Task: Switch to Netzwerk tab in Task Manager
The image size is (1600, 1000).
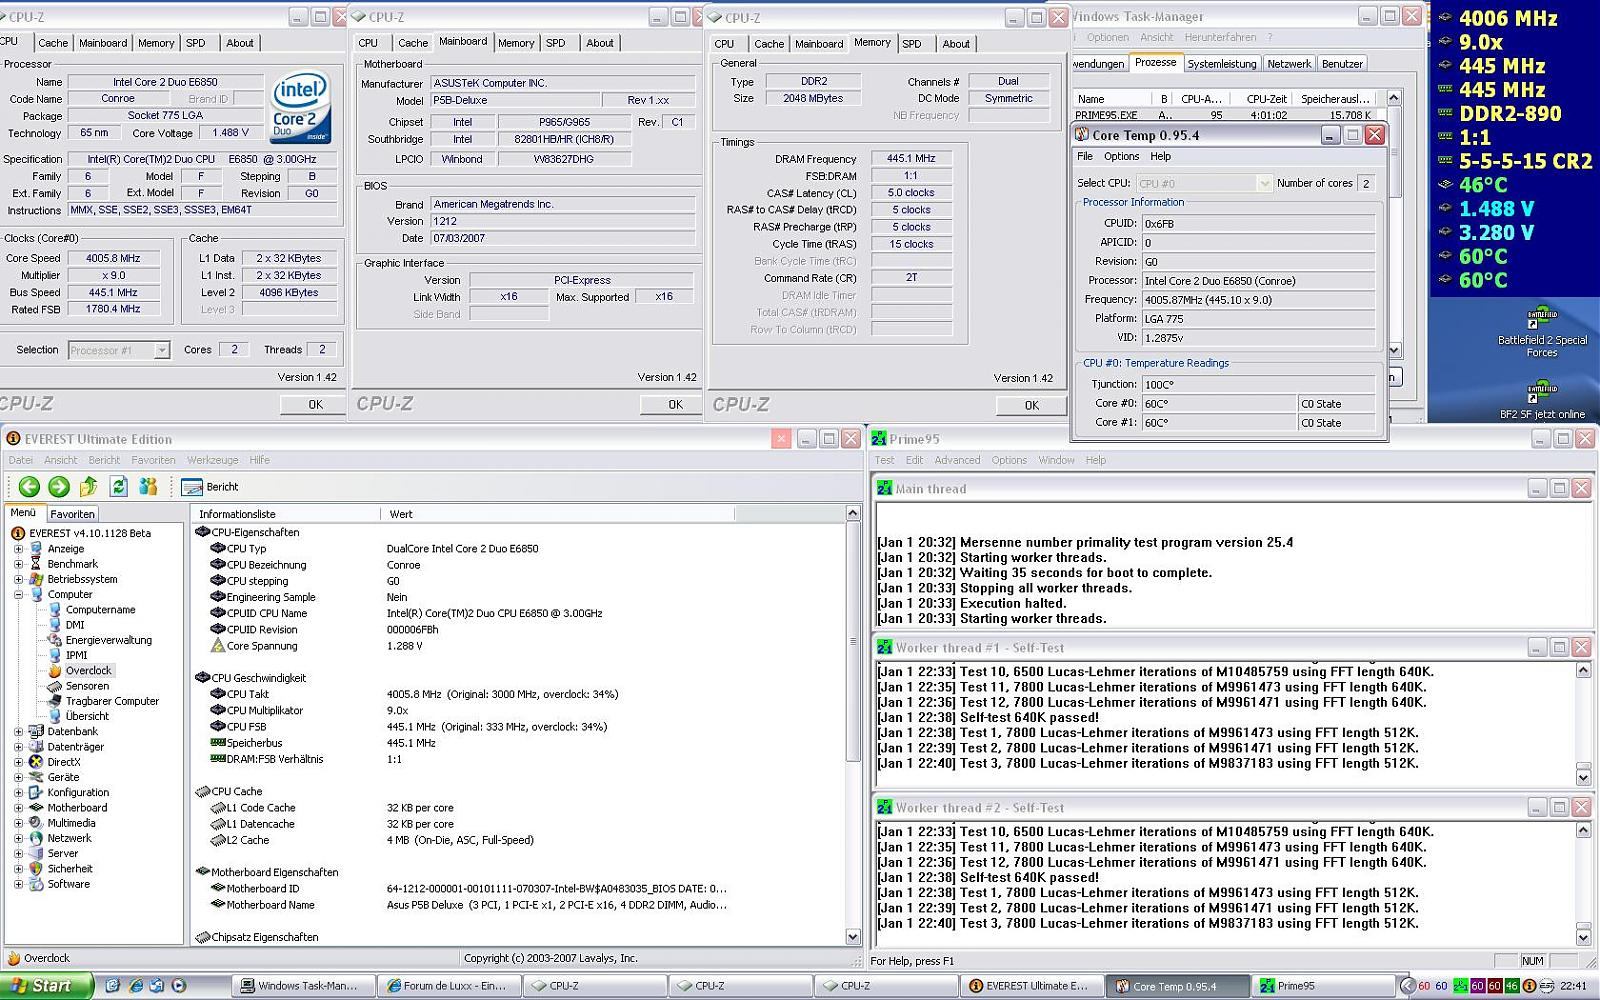Action: (1289, 64)
